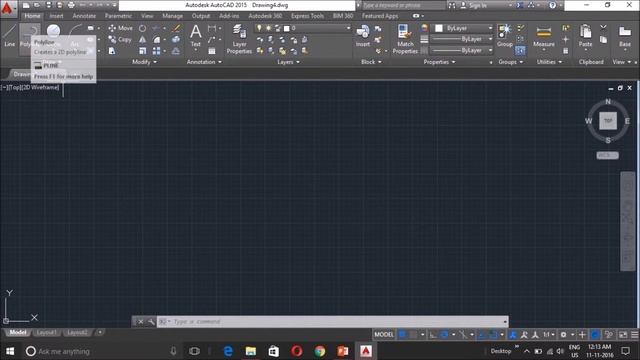Select the Scale tool icon
Viewport: 640px width, 360px height.
click(142, 51)
